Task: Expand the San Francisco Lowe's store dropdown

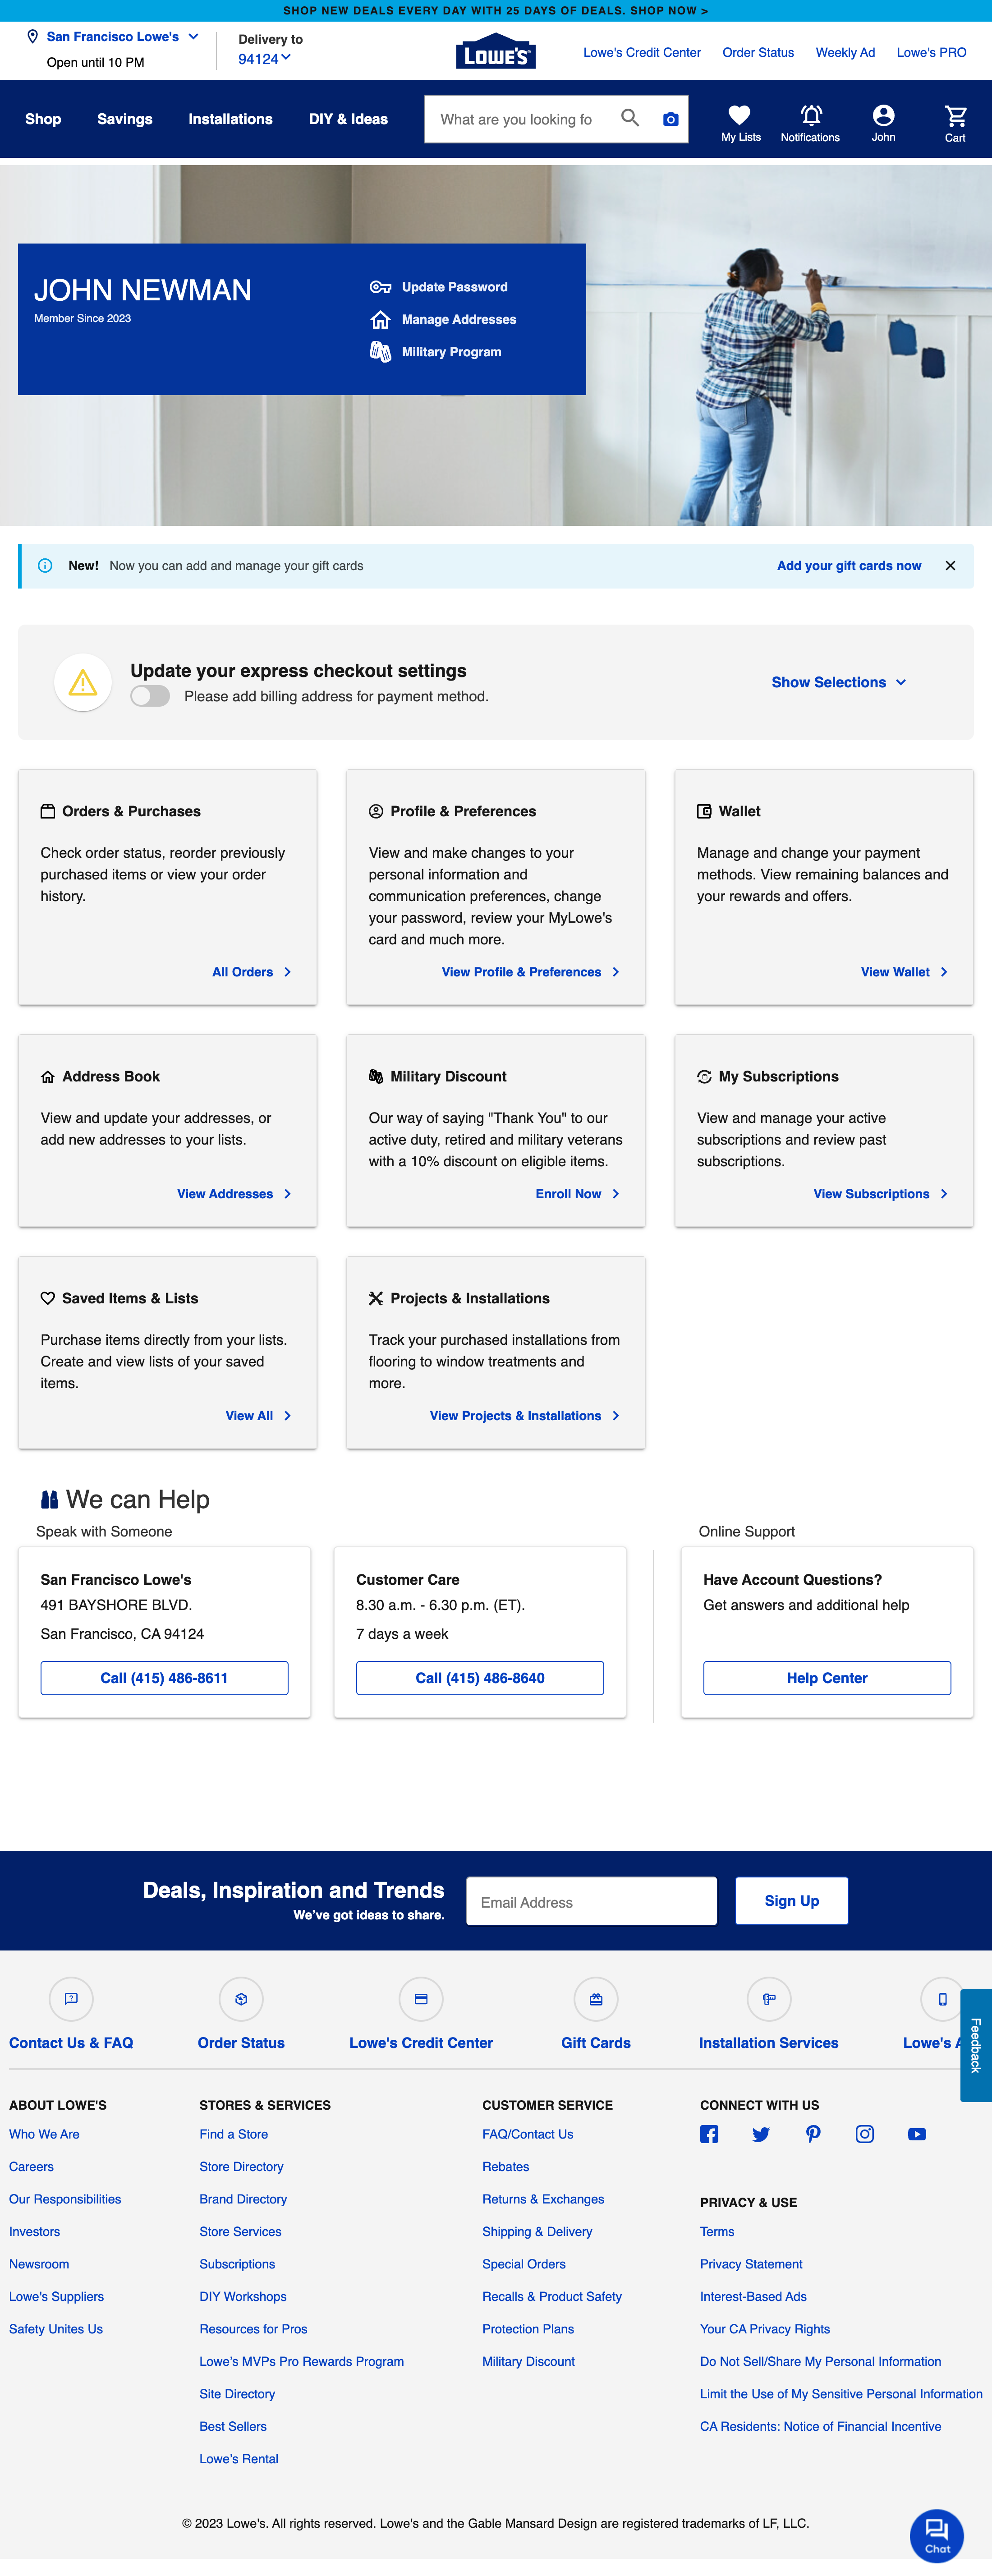Action: click(x=193, y=37)
